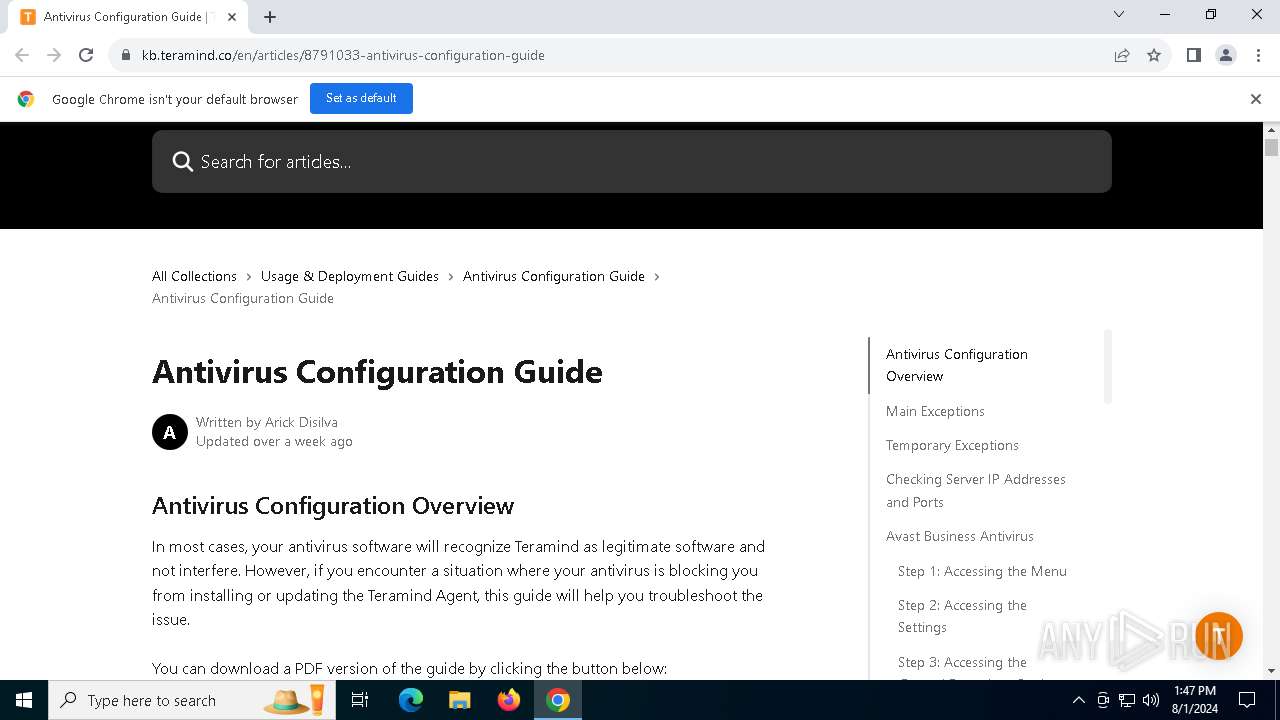Jump to Avast Business Antivirus section
Image resolution: width=1280 pixels, height=720 pixels.
pos(960,536)
